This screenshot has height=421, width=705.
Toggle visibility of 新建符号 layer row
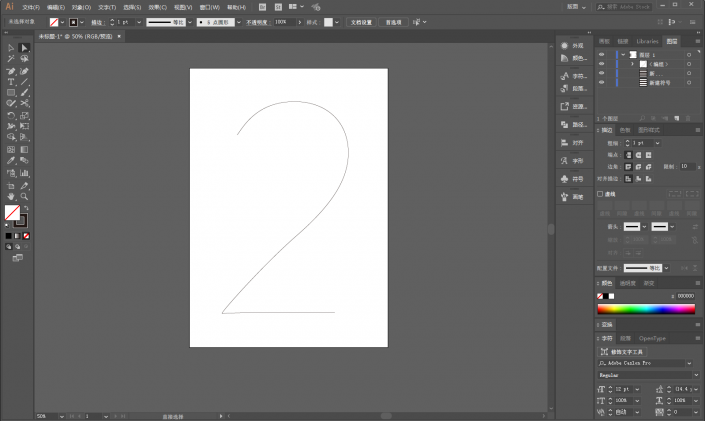tap(601, 83)
